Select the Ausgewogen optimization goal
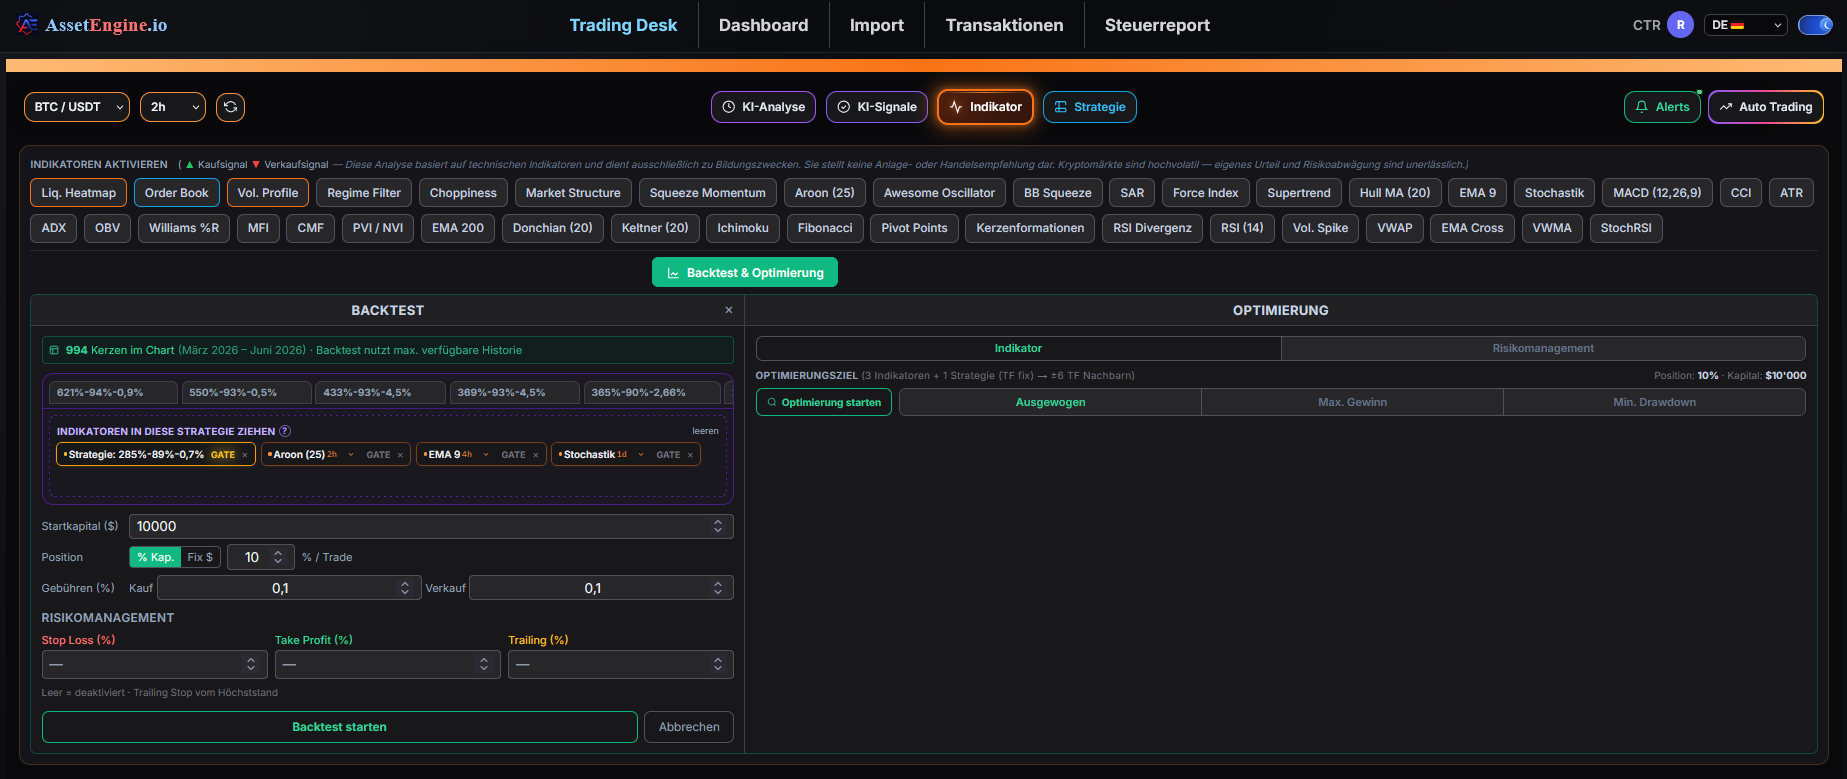 pyautogui.click(x=1050, y=402)
